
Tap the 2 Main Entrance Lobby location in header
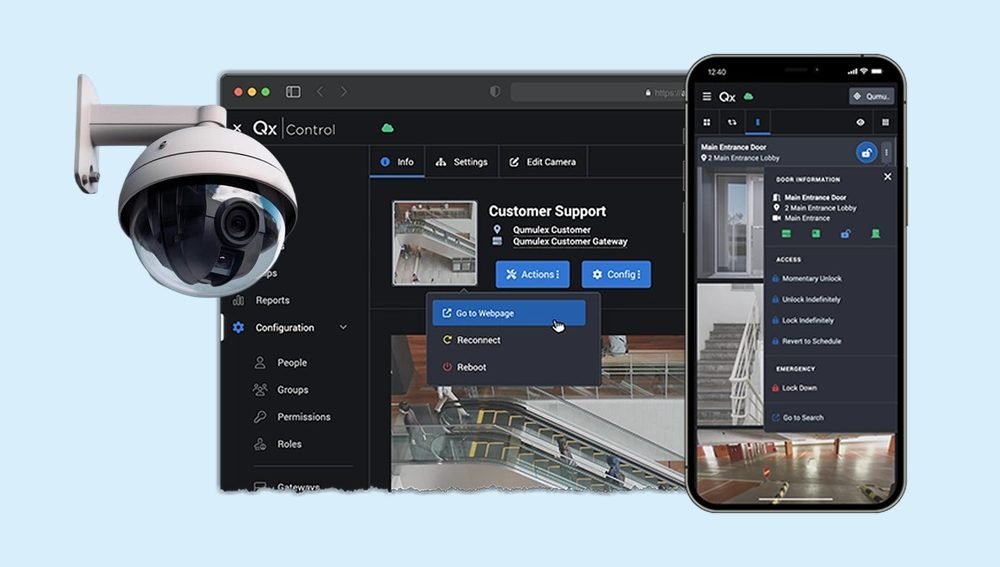point(740,158)
